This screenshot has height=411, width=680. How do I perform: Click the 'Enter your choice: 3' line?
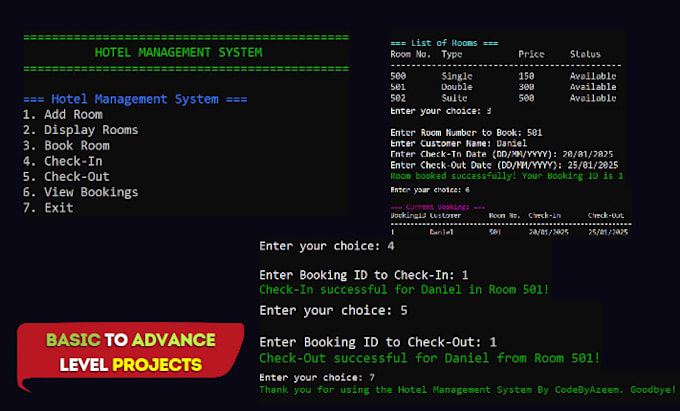tap(441, 111)
